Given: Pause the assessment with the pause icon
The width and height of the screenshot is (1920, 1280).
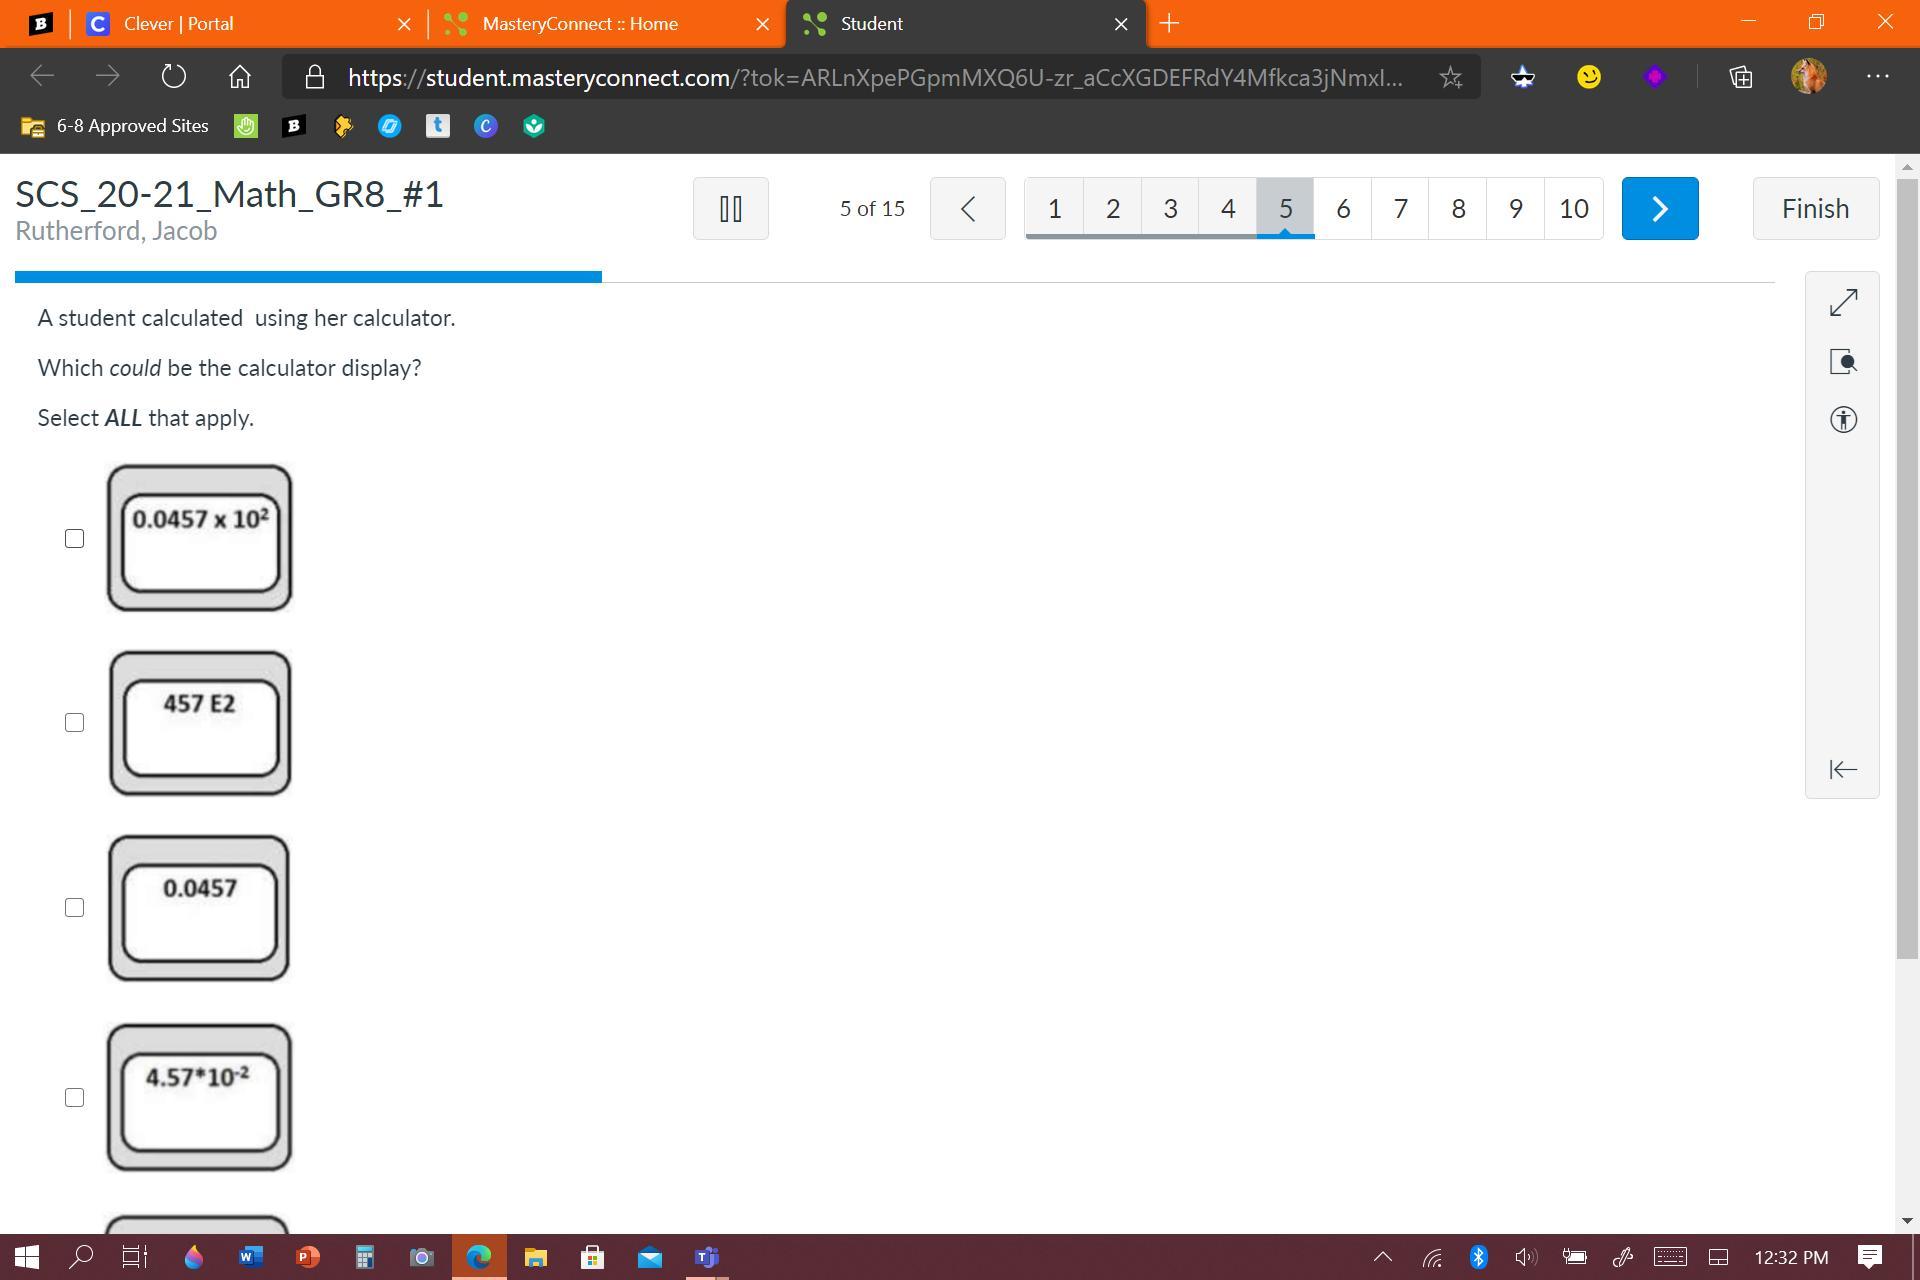Looking at the screenshot, I should [x=730, y=208].
